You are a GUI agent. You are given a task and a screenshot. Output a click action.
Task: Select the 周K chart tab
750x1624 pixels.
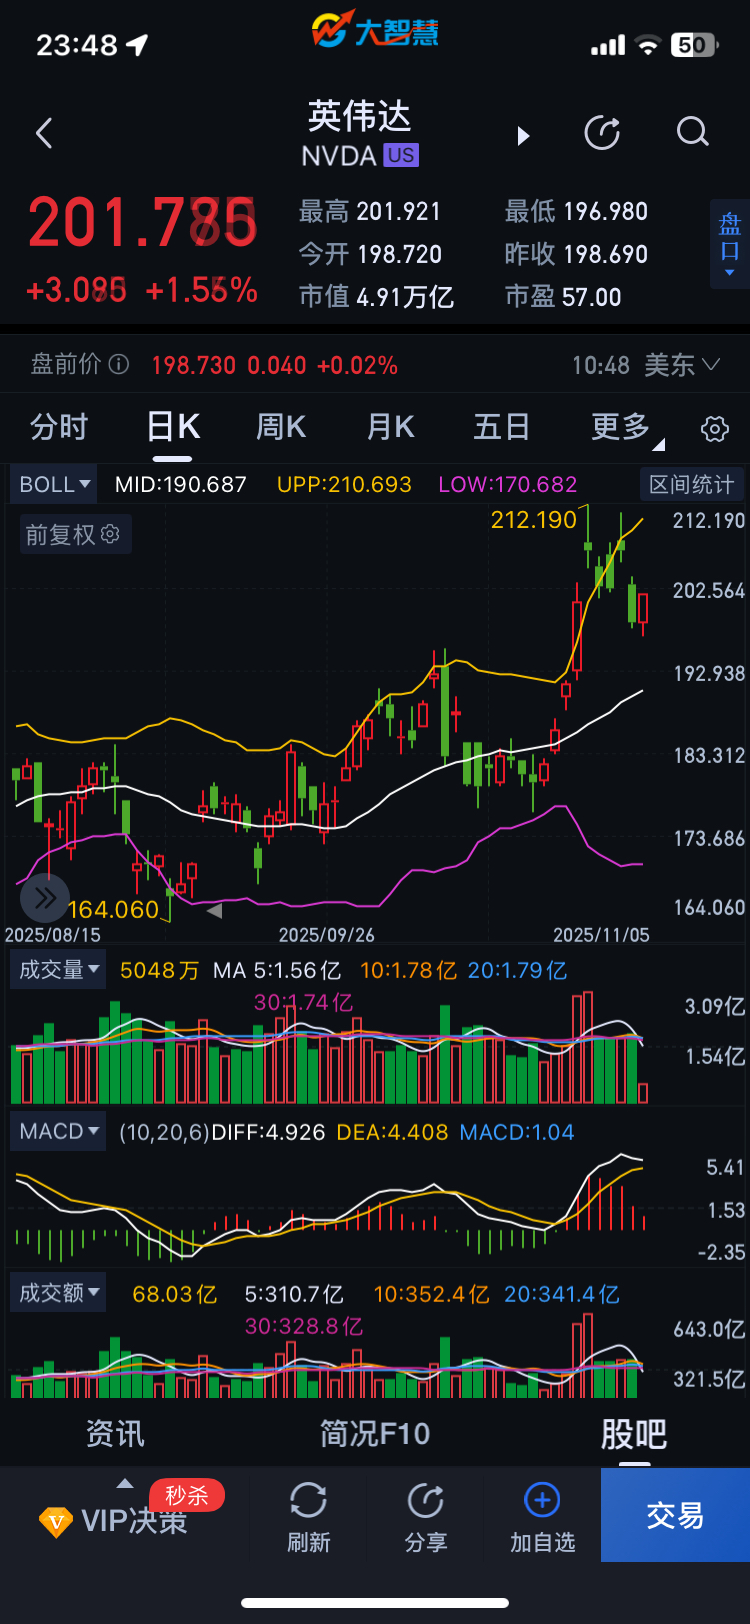coord(281,427)
